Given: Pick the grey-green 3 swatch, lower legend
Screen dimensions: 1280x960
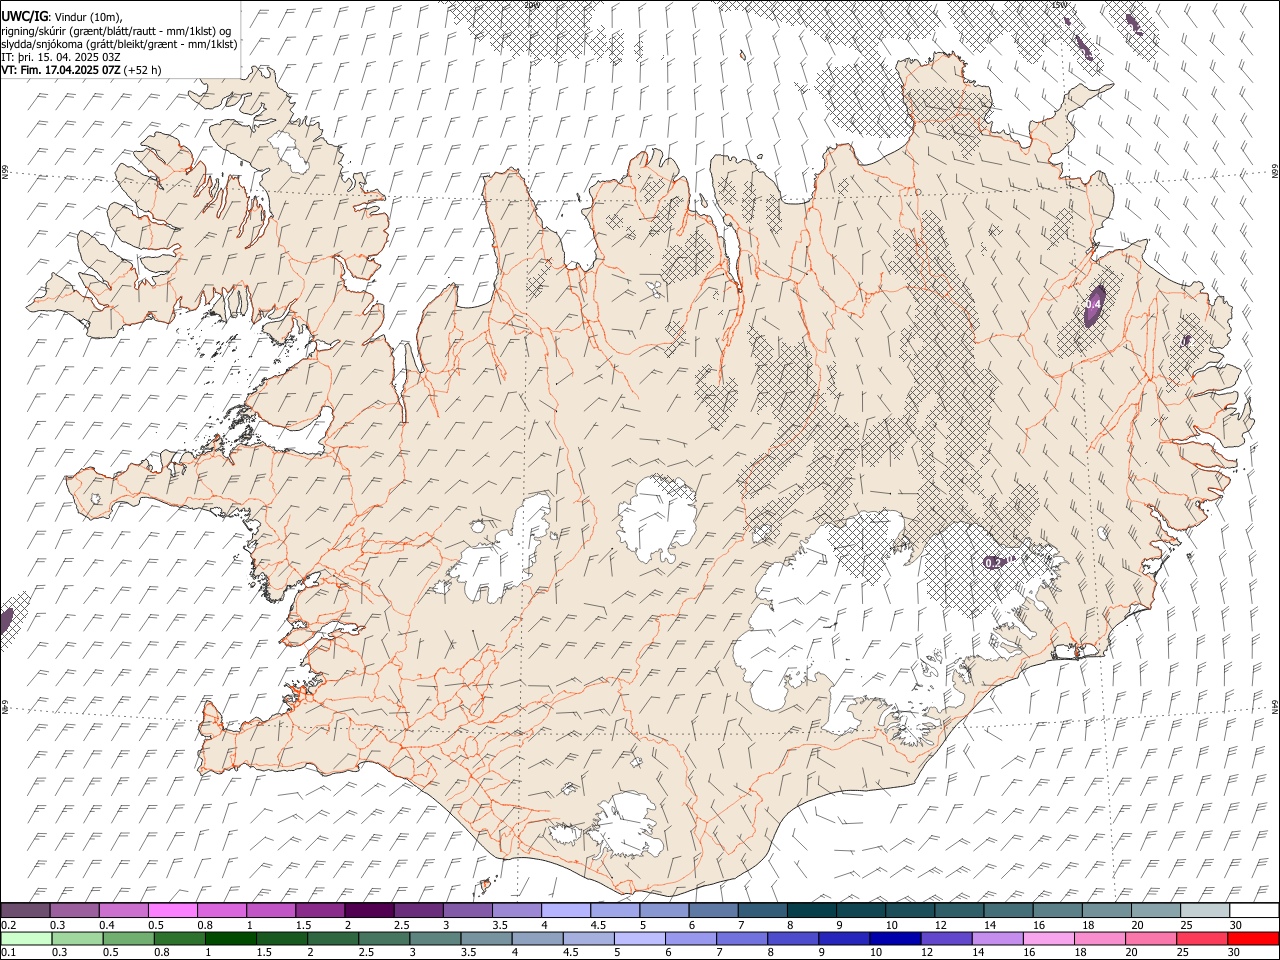Looking at the screenshot, I should (x=435, y=939).
